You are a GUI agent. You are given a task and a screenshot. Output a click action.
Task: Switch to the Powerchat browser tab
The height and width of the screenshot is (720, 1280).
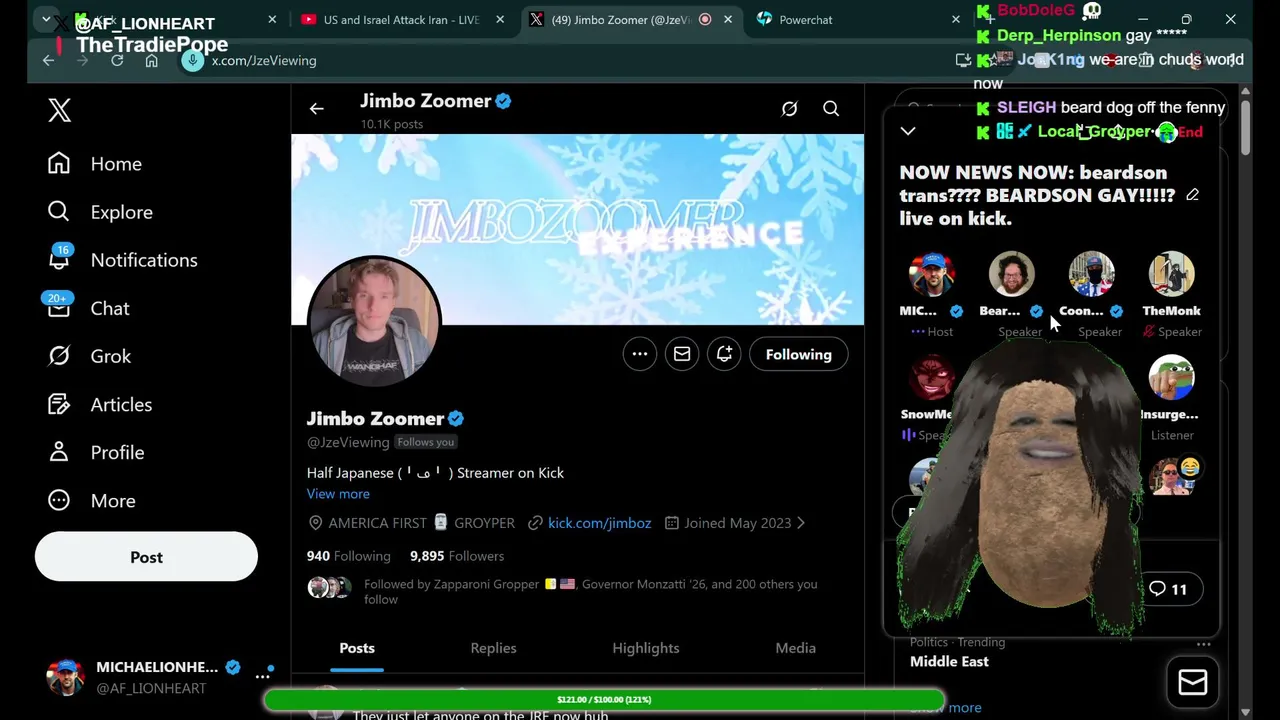805,19
